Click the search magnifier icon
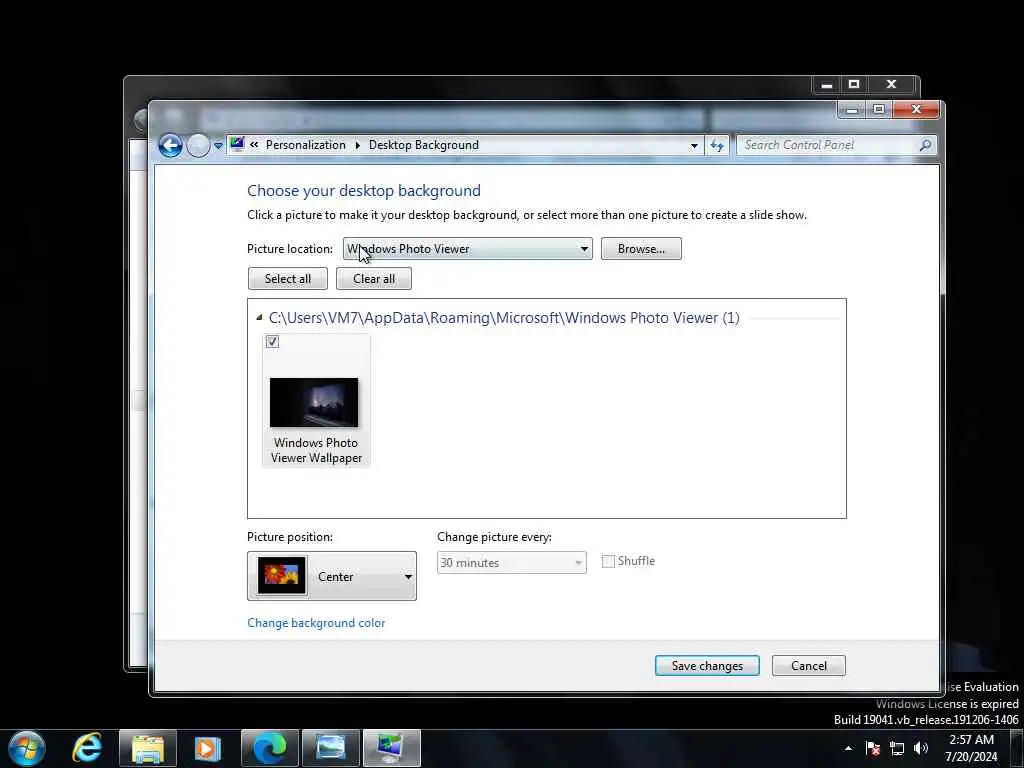 pyautogui.click(x=925, y=145)
